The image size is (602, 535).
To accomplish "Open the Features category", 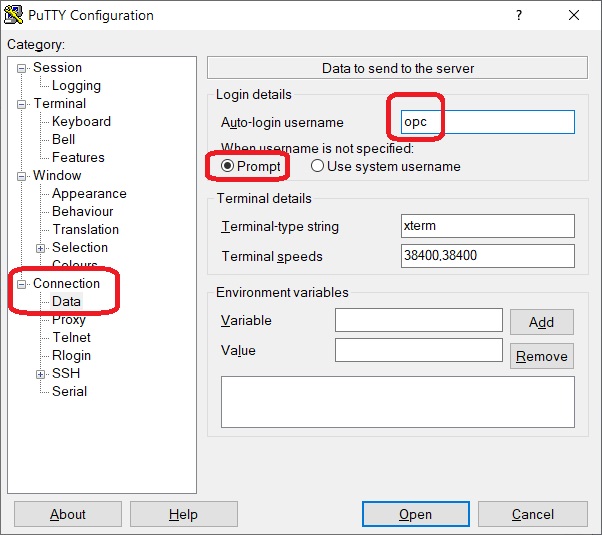I will 78,157.
